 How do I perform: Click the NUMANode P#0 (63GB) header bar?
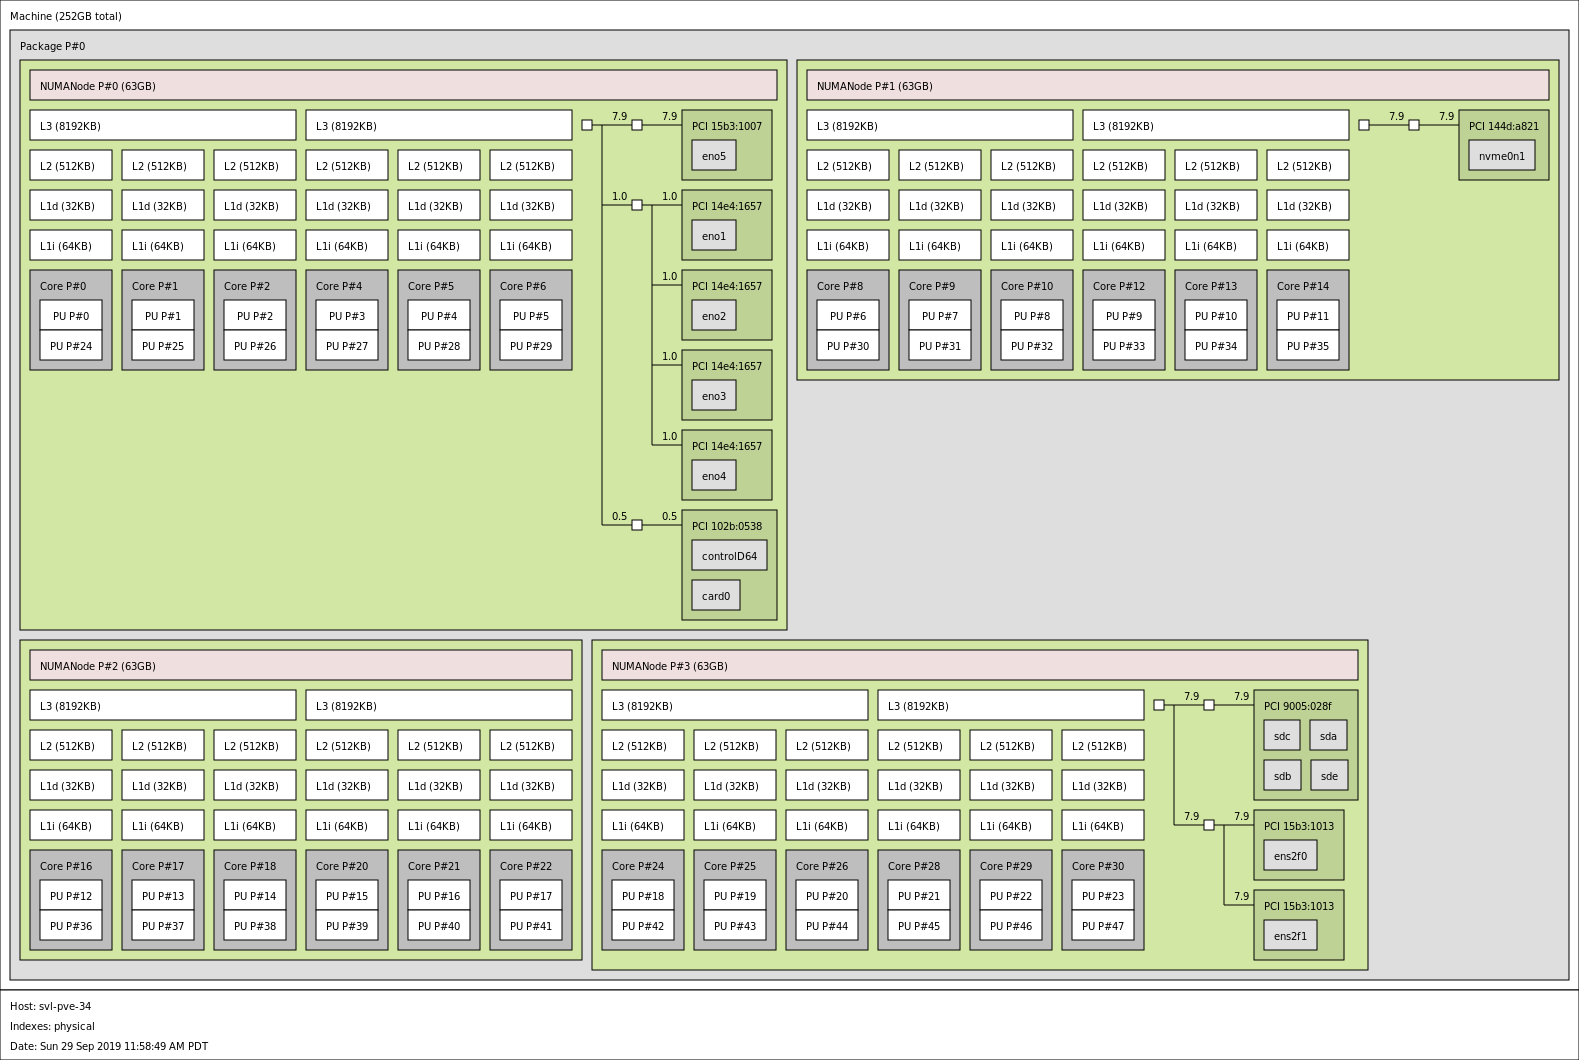403,85
